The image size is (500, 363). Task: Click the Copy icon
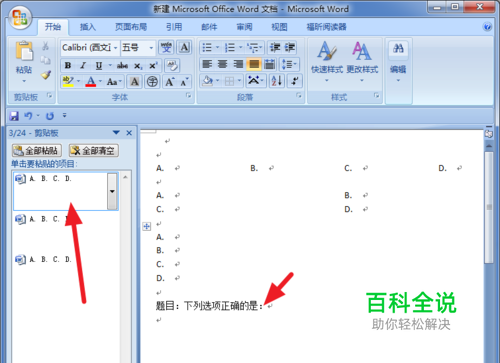(x=45, y=60)
